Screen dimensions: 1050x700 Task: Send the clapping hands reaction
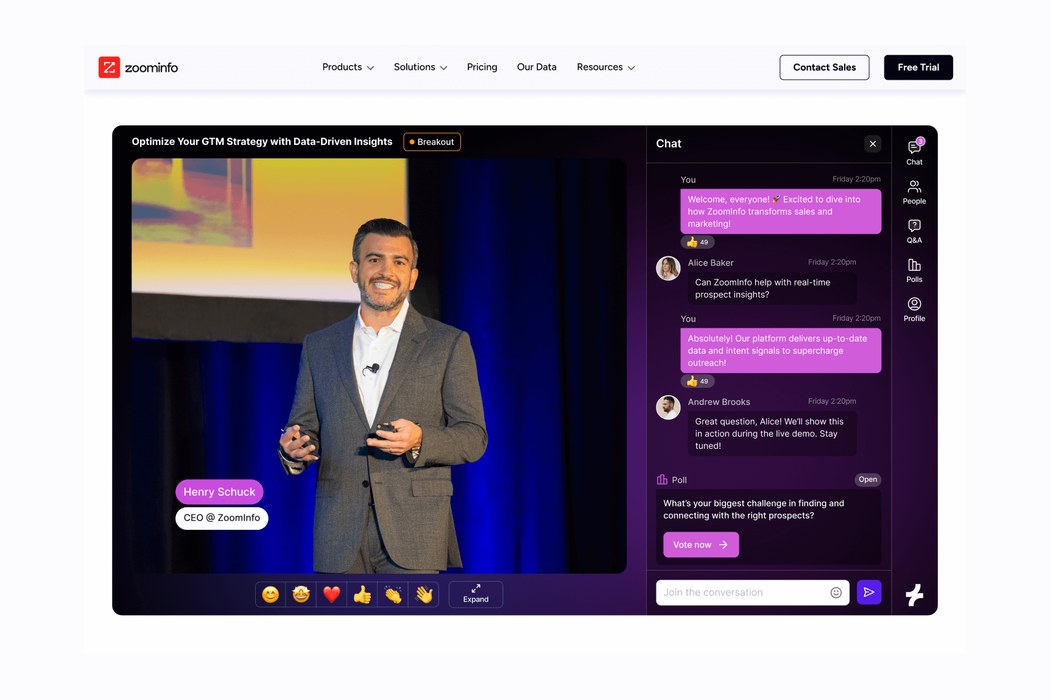pos(393,594)
